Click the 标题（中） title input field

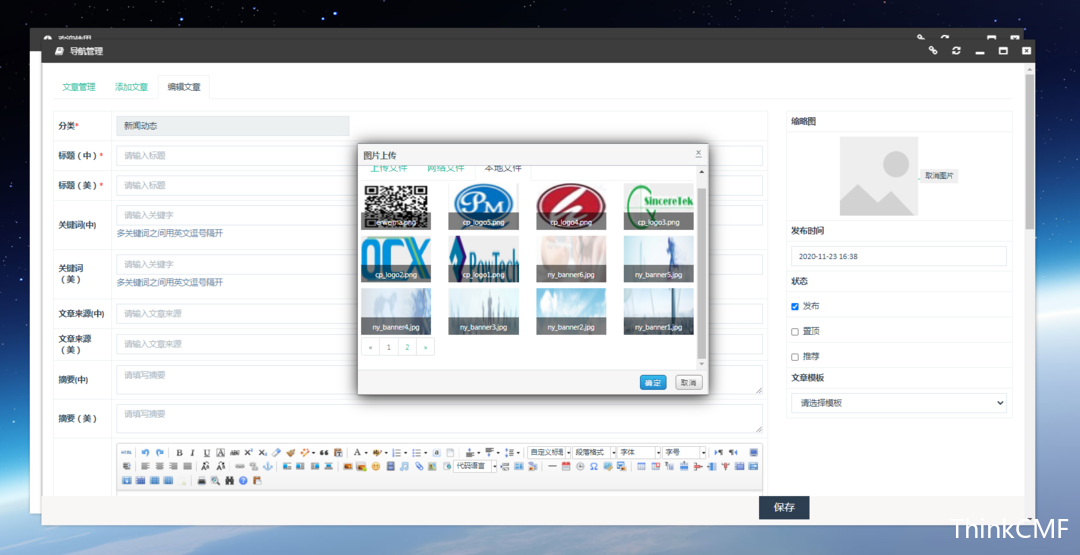(x=439, y=156)
